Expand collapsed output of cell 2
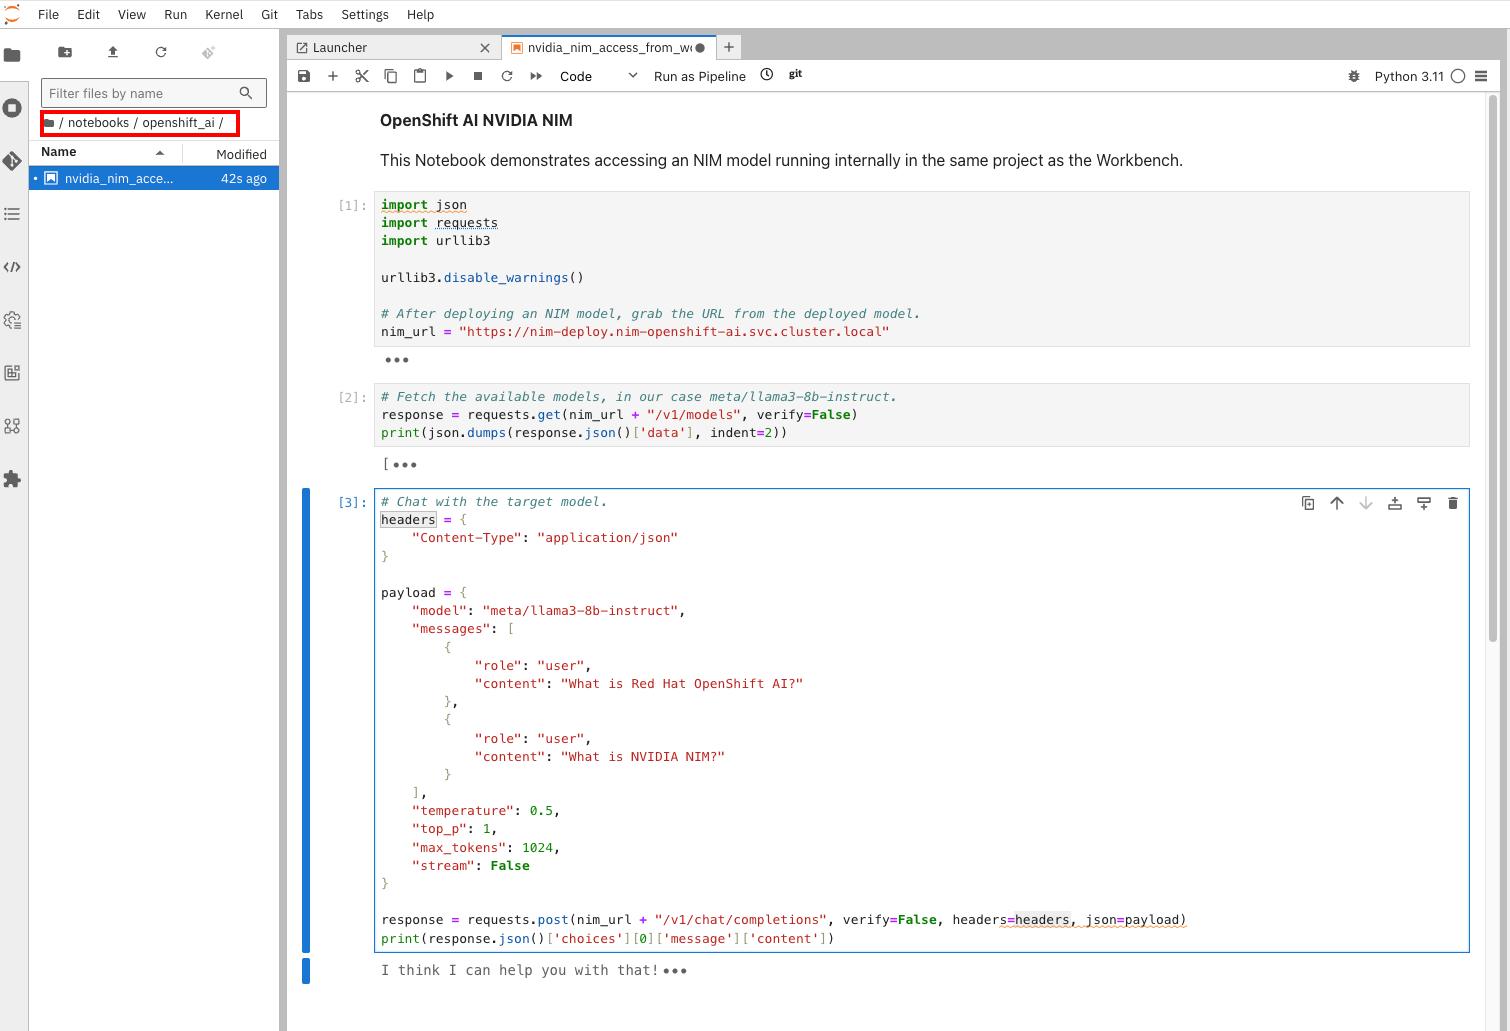 click(405, 464)
